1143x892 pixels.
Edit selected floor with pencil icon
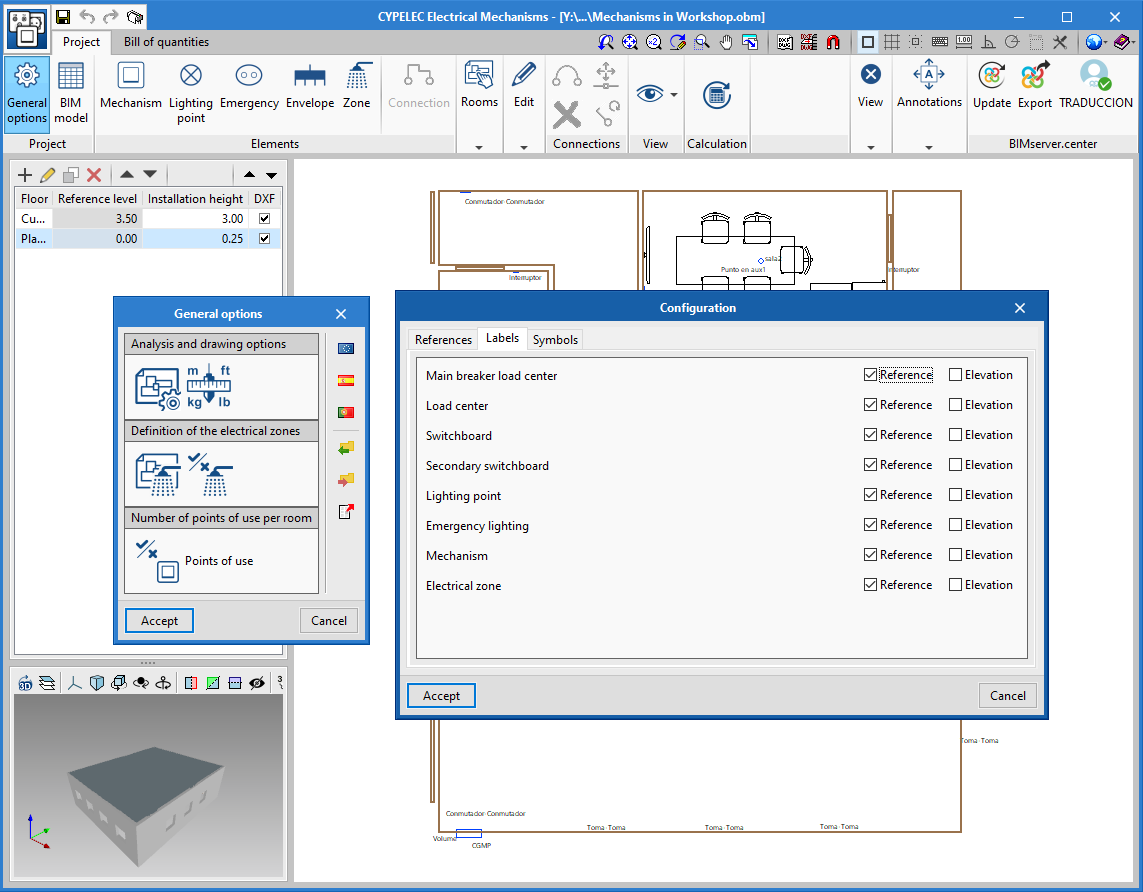pyautogui.click(x=47, y=175)
